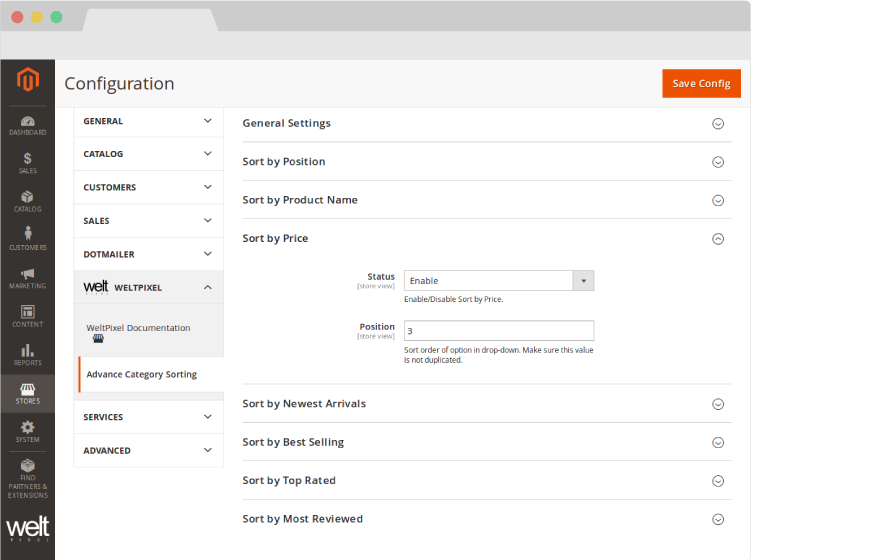
Task: Click the Magento logo icon
Action: (27, 81)
